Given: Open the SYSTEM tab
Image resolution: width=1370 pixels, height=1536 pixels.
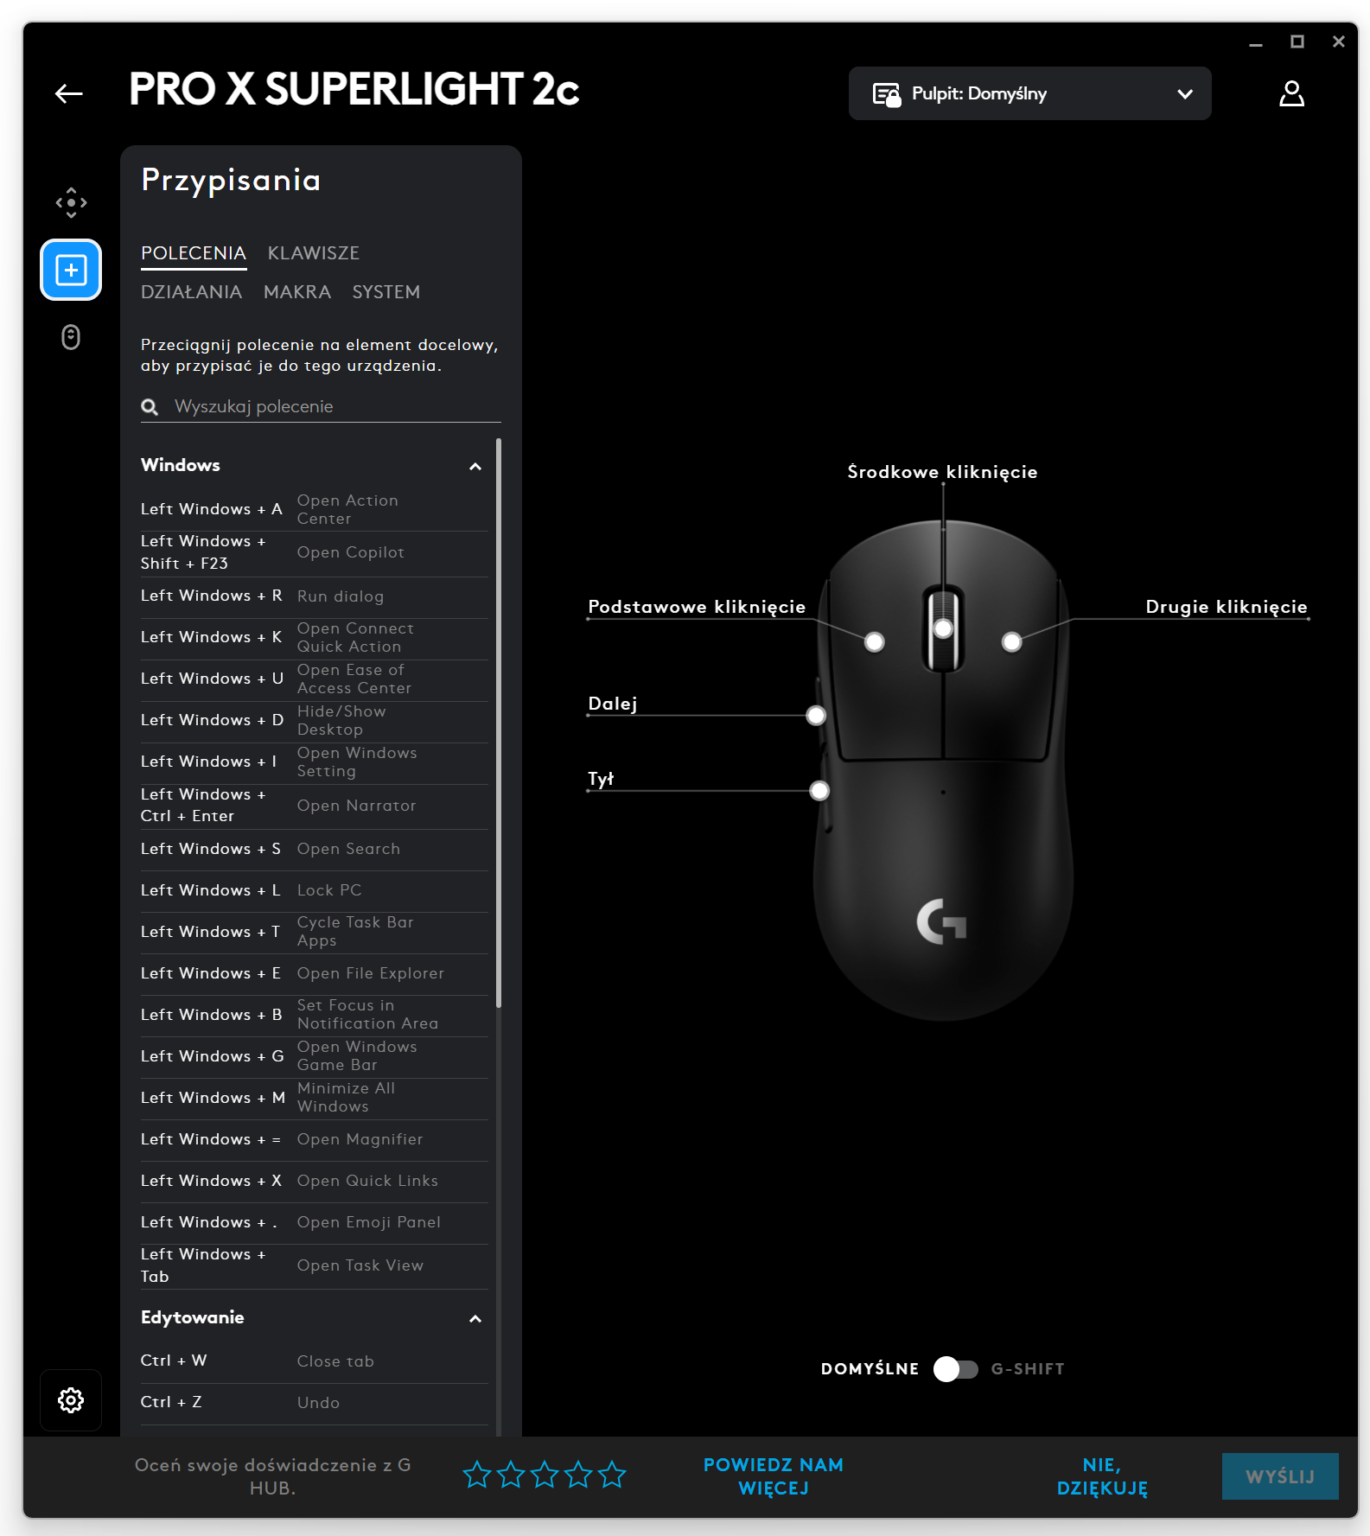Looking at the screenshot, I should pos(386,291).
